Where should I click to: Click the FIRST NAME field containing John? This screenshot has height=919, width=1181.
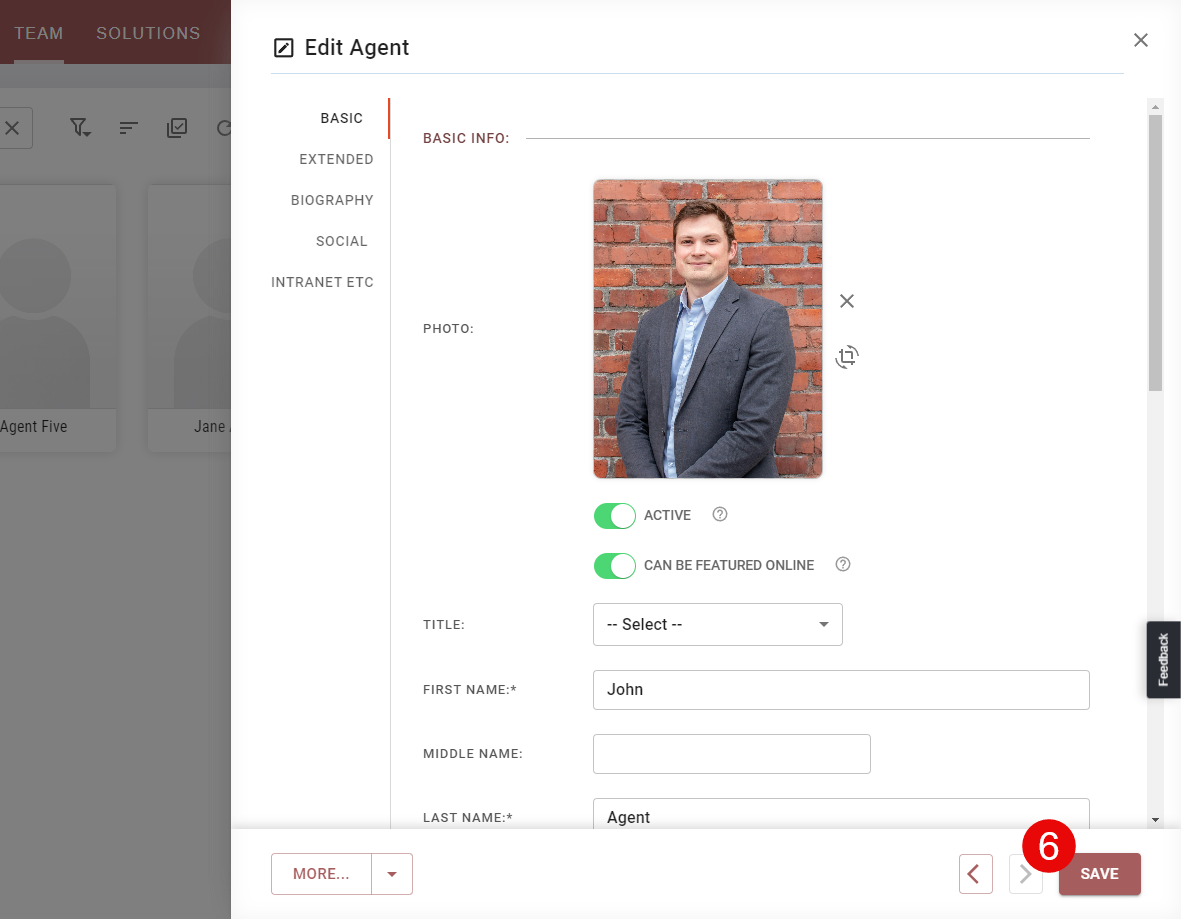coord(841,690)
